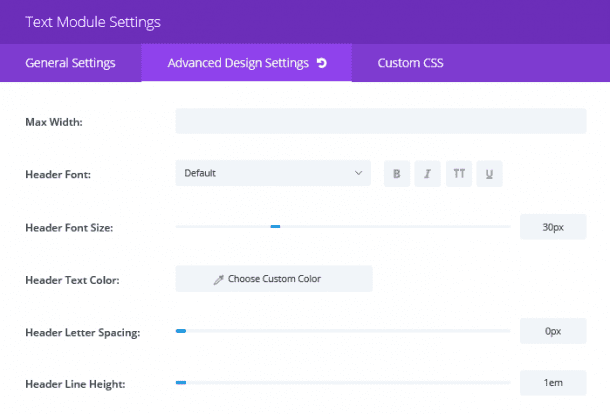Click the Header Letter Spacing slider handle
Screen dimensions: 610x414
pos(181,331)
